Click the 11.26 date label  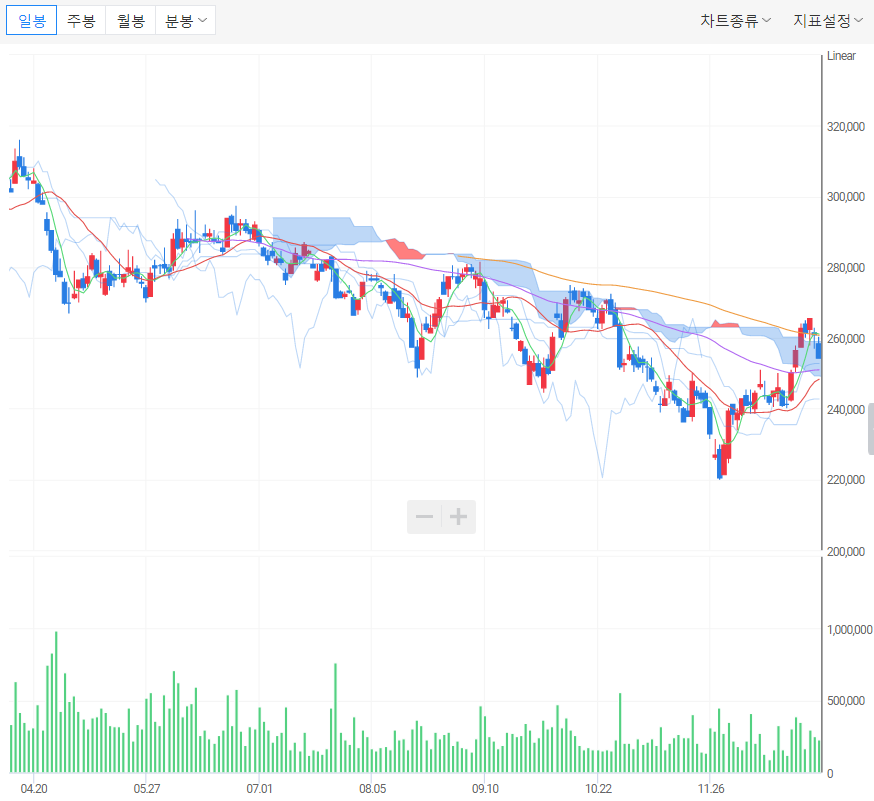point(711,789)
